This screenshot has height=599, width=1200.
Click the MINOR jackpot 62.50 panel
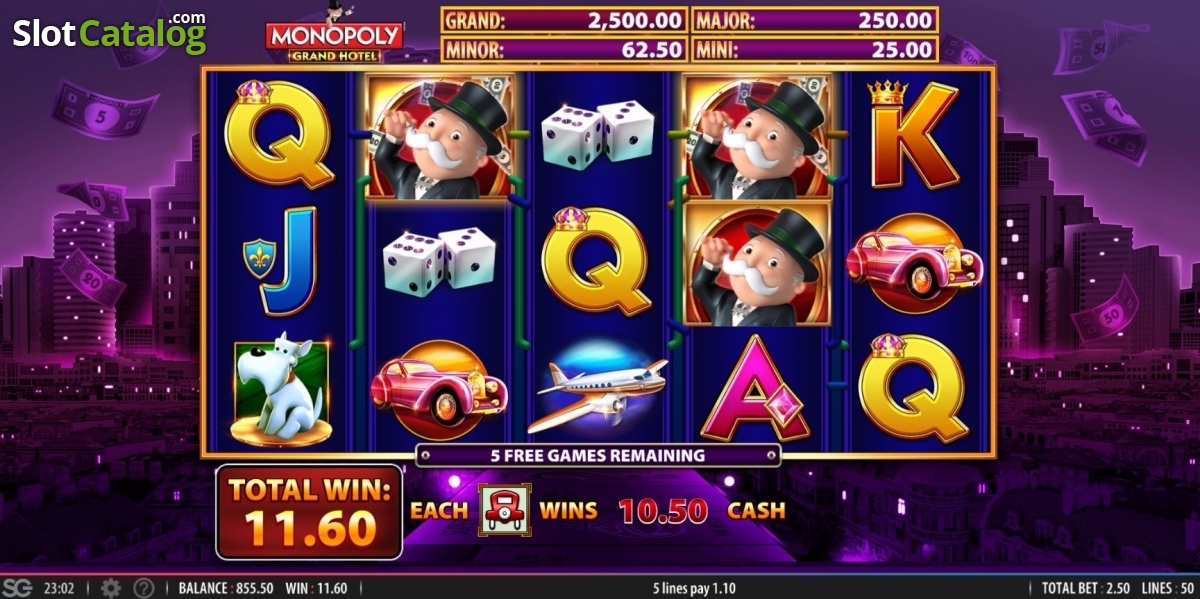coord(564,49)
